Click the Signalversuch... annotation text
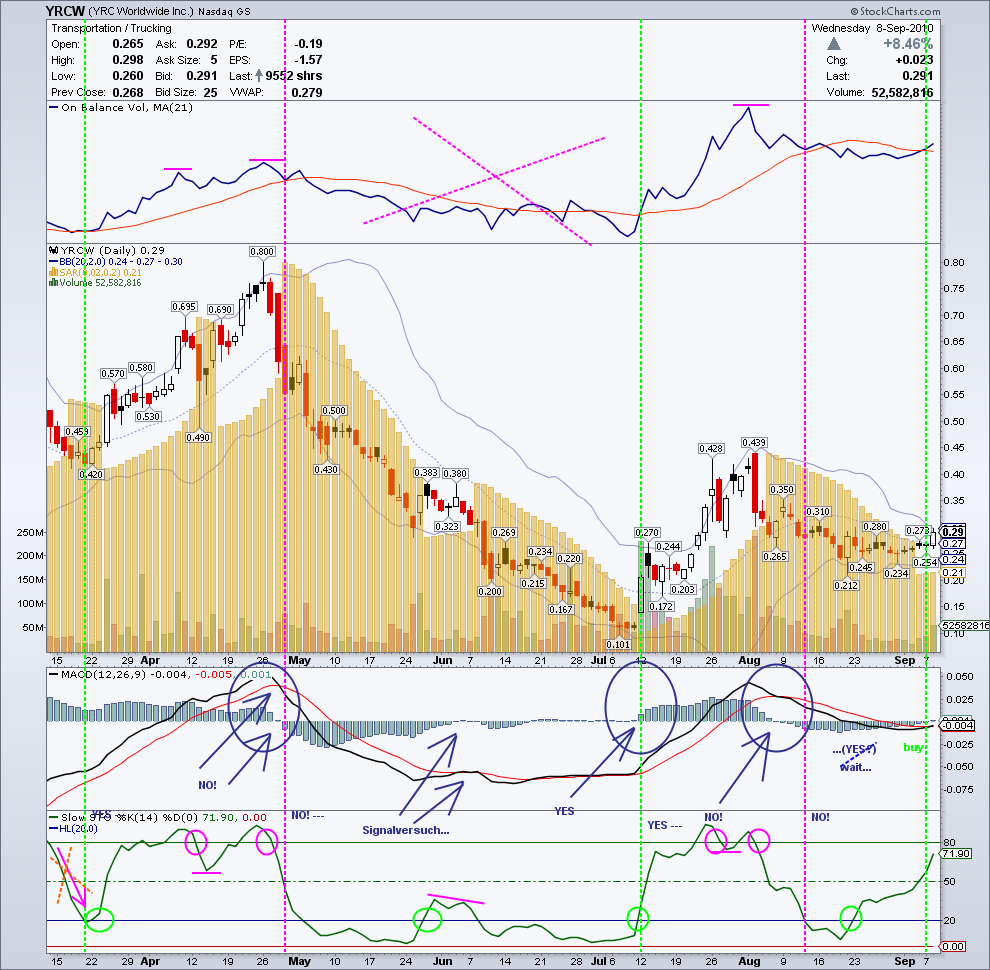 click(406, 830)
